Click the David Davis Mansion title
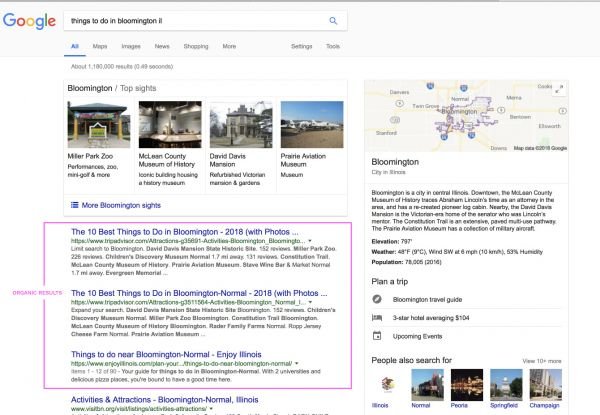The image size is (600, 415). pos(228,160)
